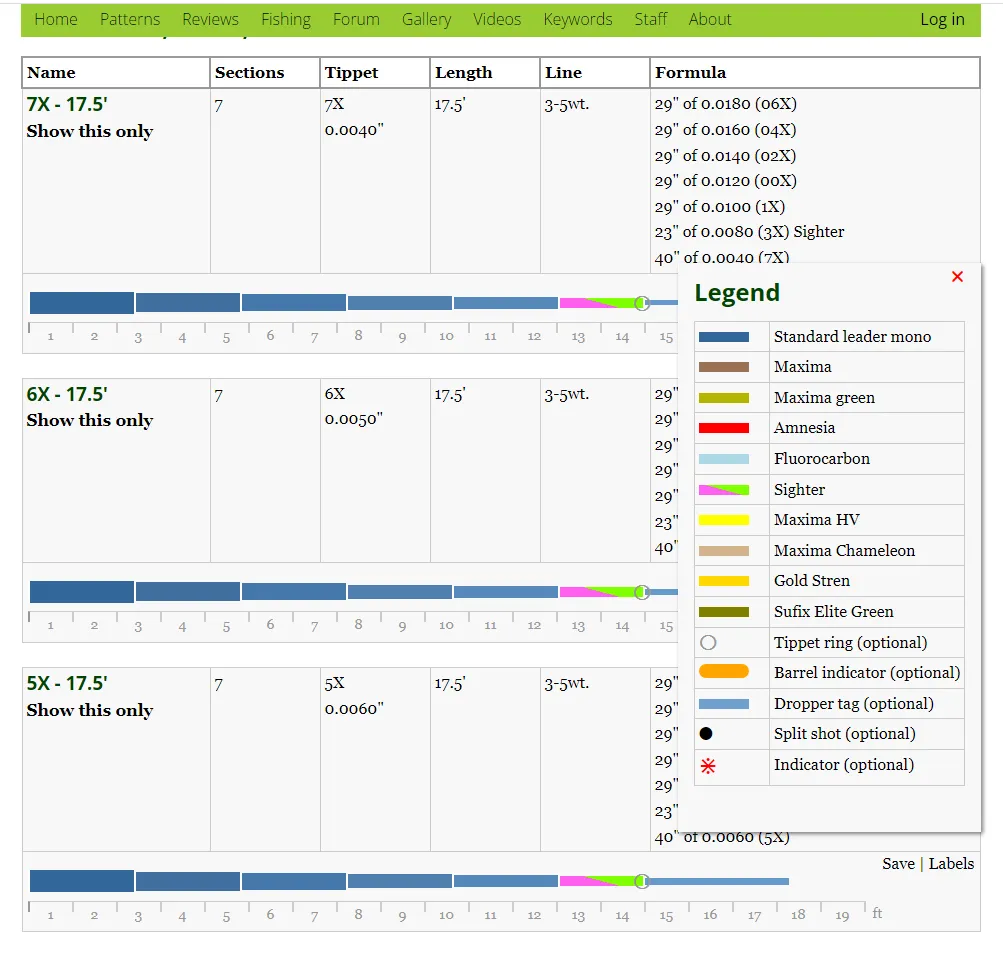Click the orange Barrel indicator icon

point(723,671)
